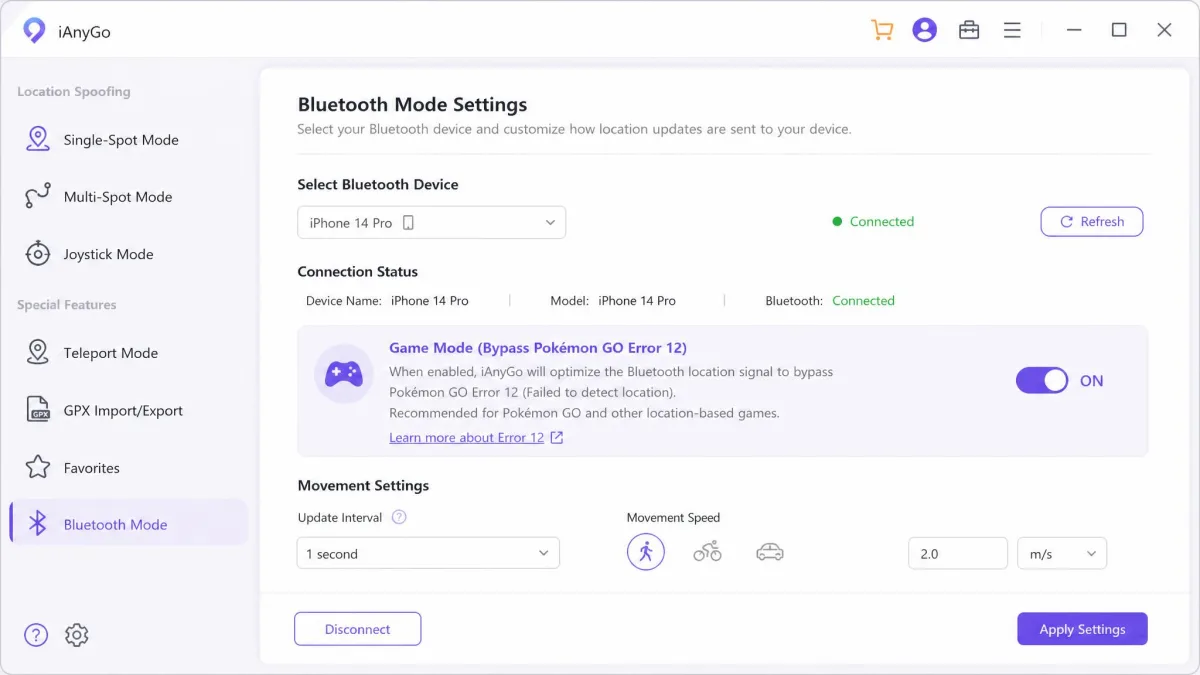The height and width of the screenshot is (675, 1200).
Task: Expand the Select Bluetooth Device dropdown
Action: click(432, 222)
